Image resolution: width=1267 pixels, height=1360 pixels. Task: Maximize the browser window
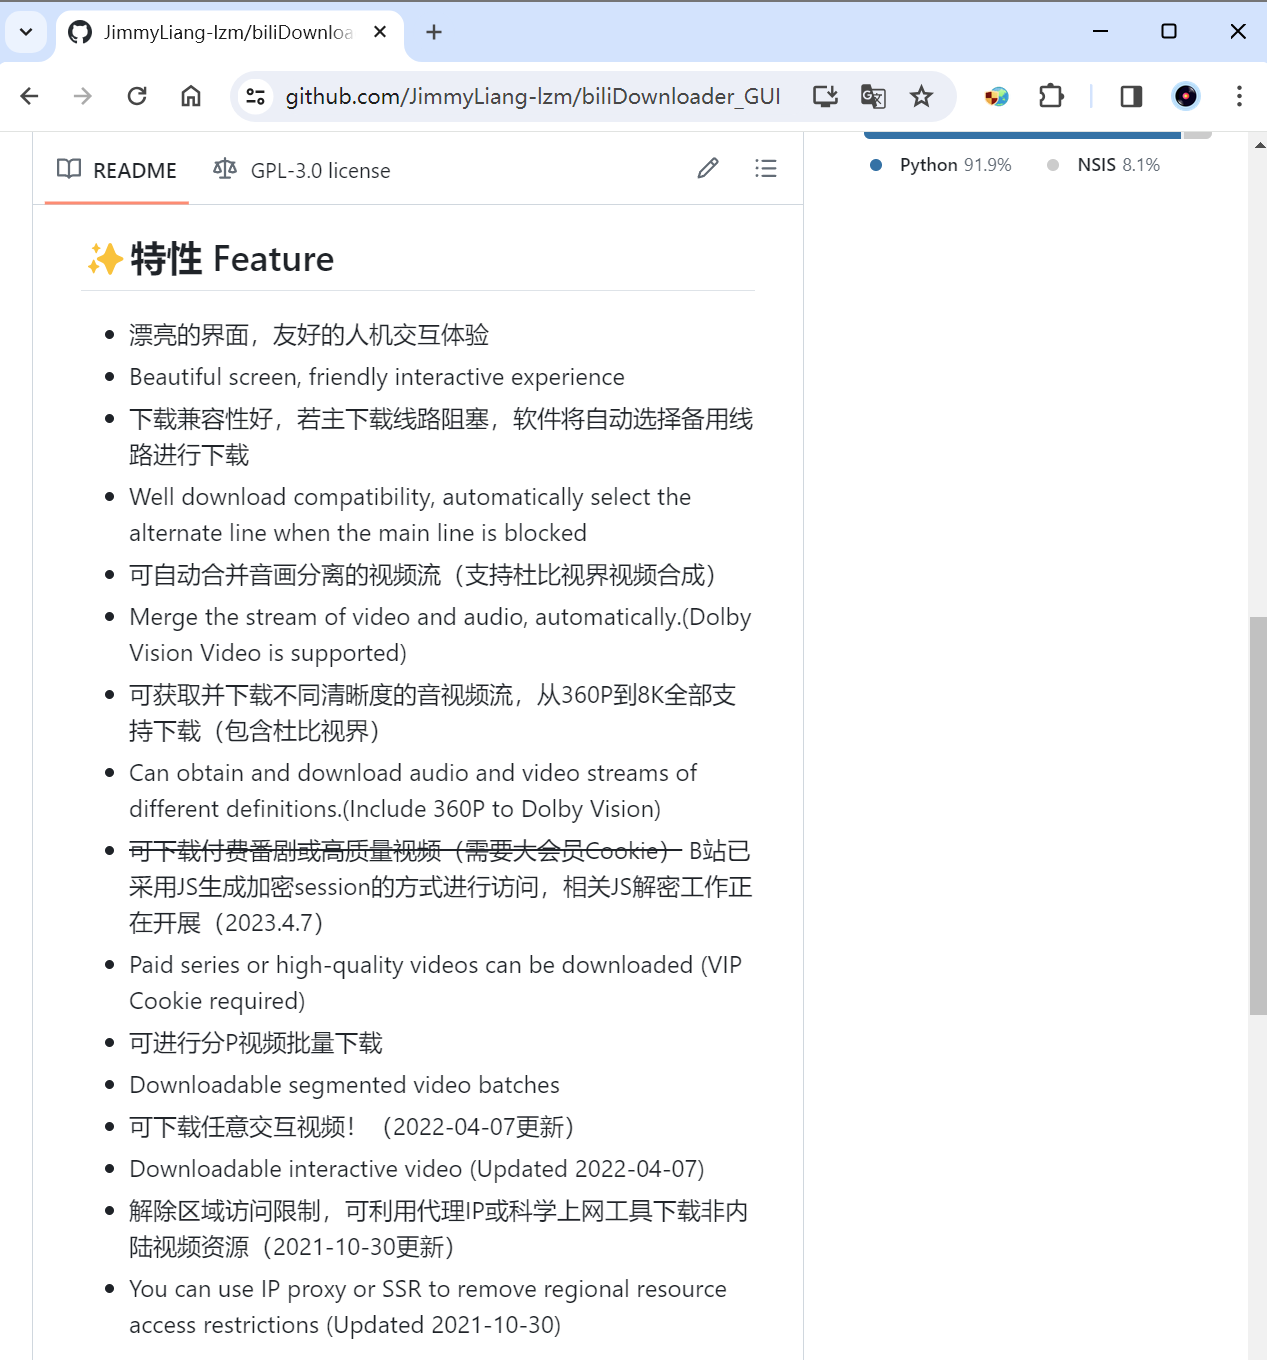[1168, 31]
